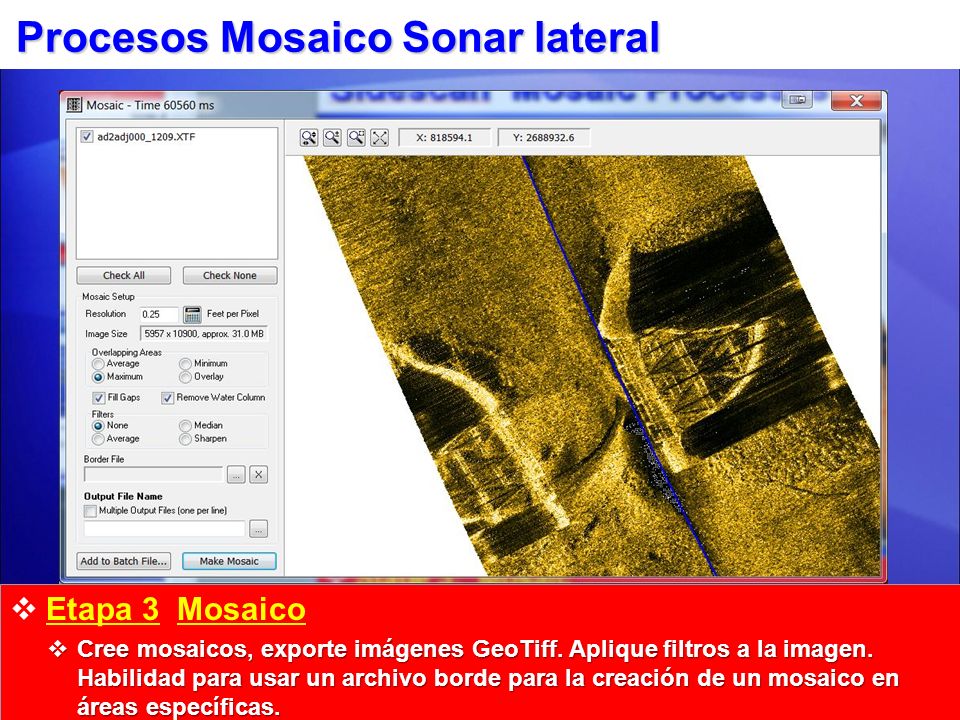Click the Output File Name bold label
960x720 pixels.
click(123, 496)
